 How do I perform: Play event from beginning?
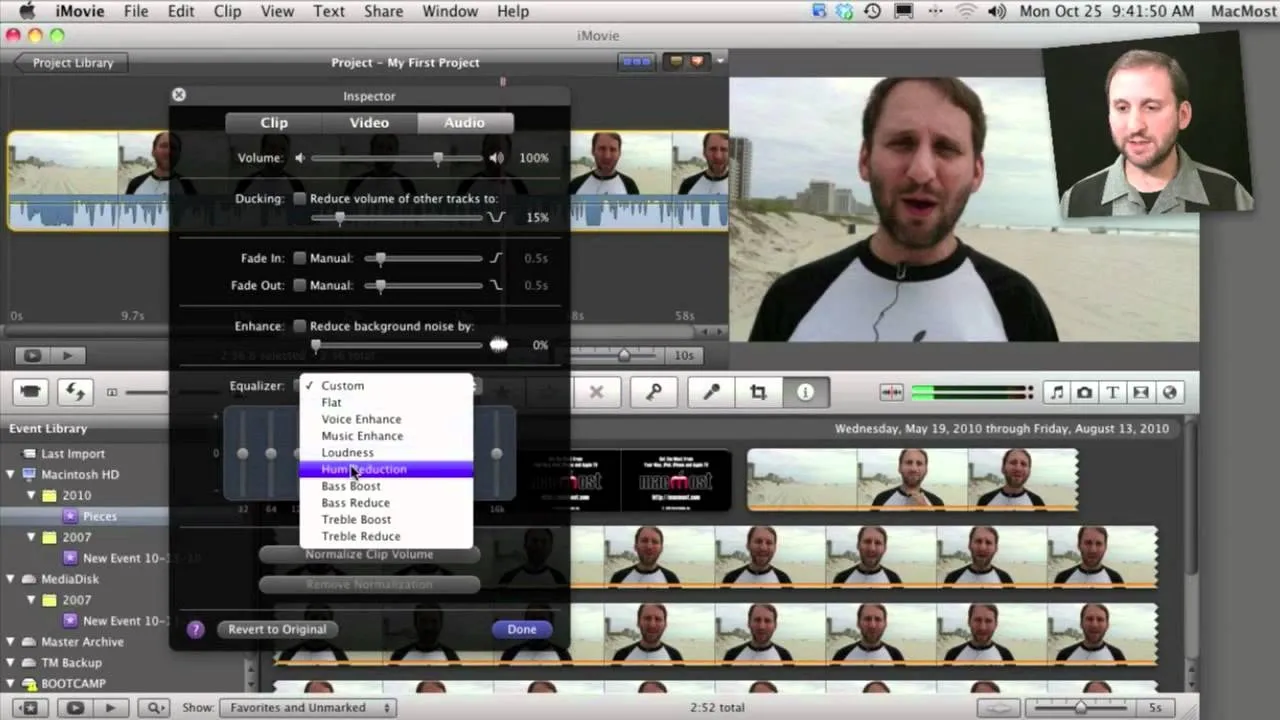[x=111, y=707]
